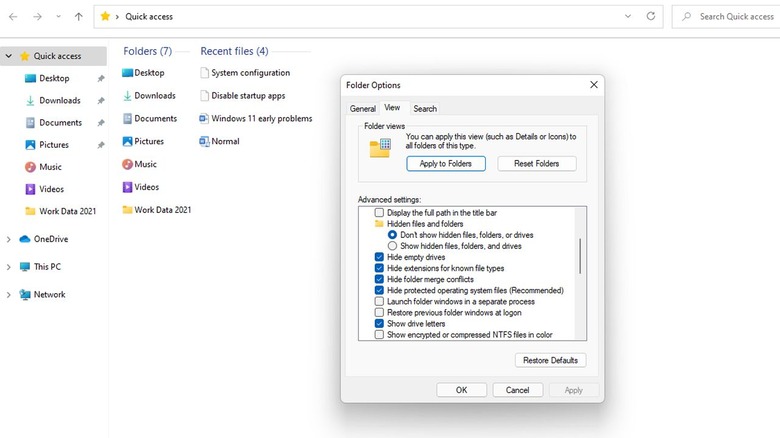Uncheck Hide protected operating system files
This screenshot has width=780, height=438.
(x=379, y=290)
